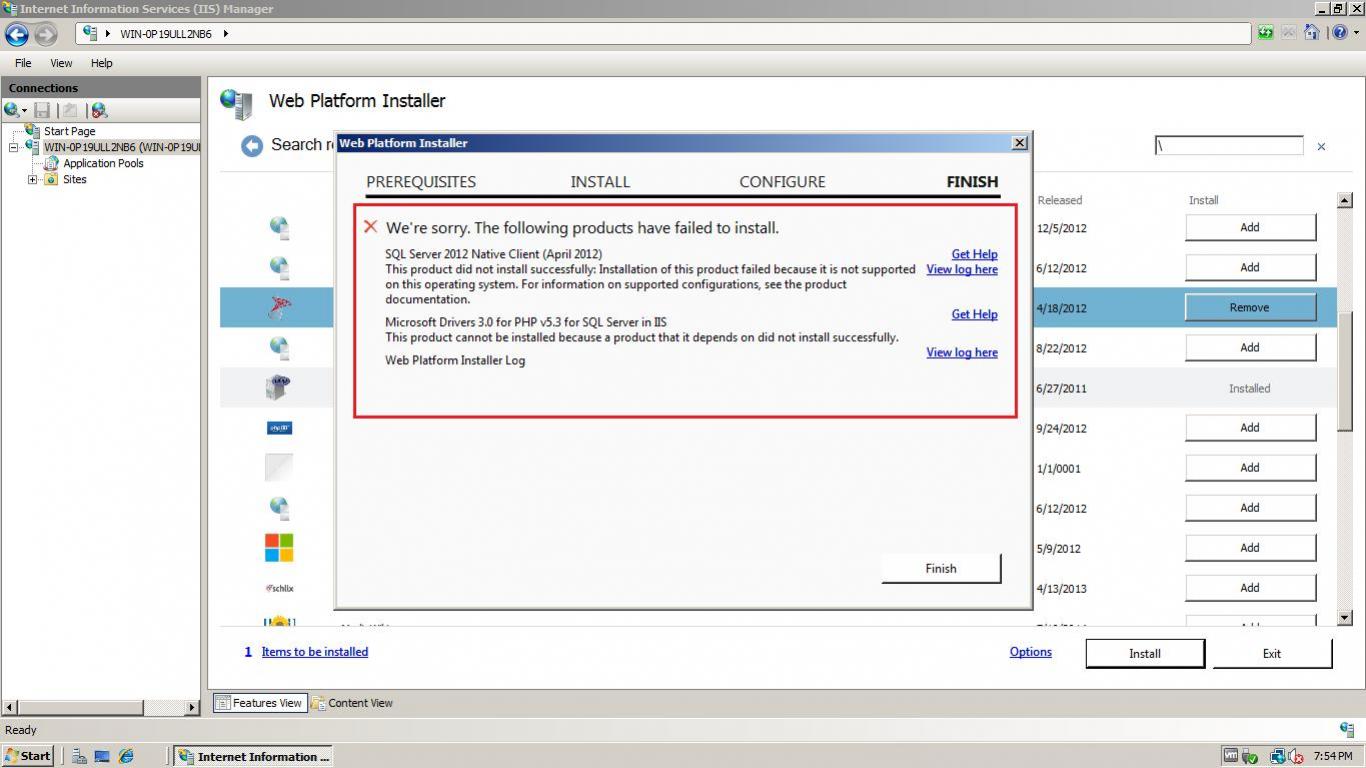Go to Home via the house icon
1366x768 pixels.
pos(1311,33)
